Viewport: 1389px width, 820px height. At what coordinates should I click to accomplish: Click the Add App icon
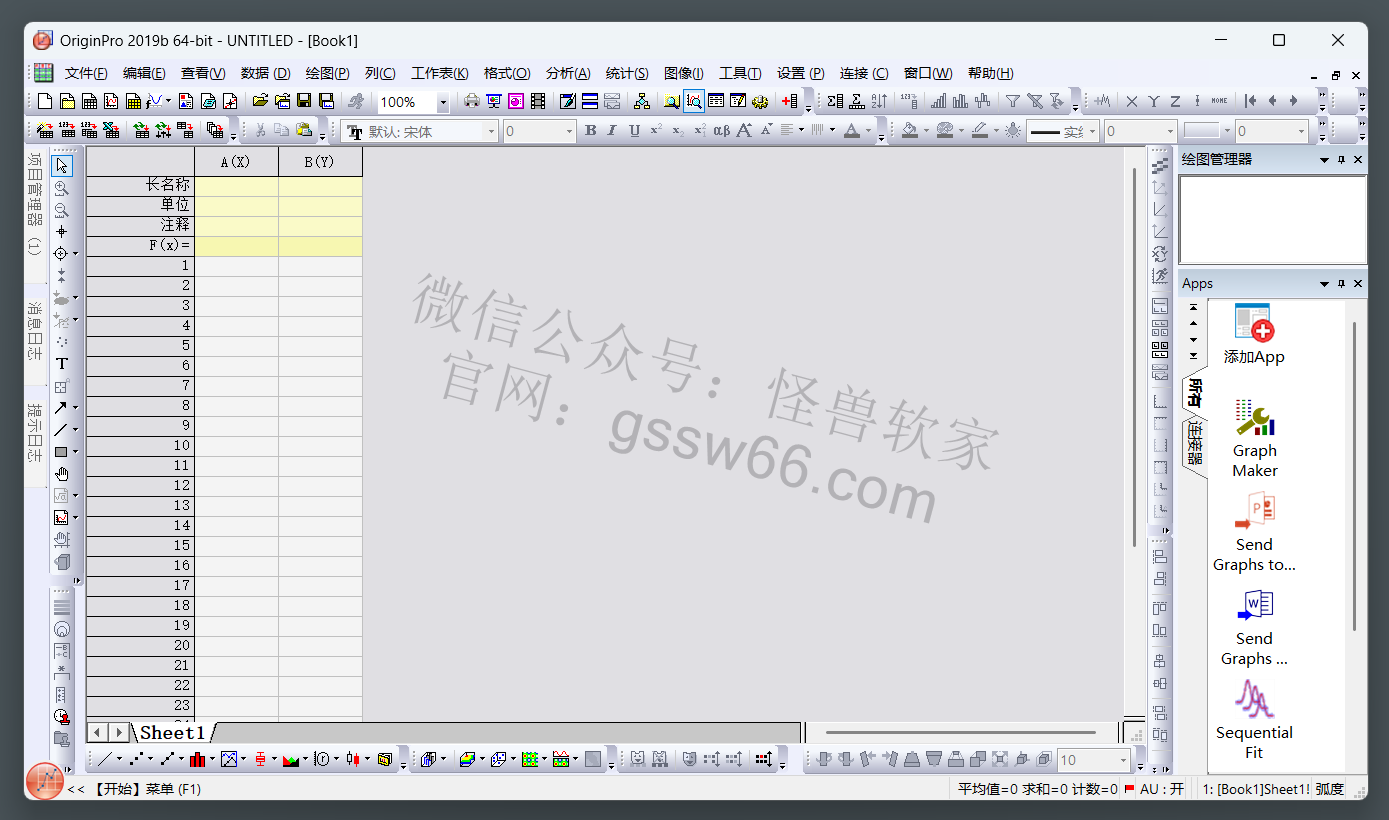[x=1254, y=334]
